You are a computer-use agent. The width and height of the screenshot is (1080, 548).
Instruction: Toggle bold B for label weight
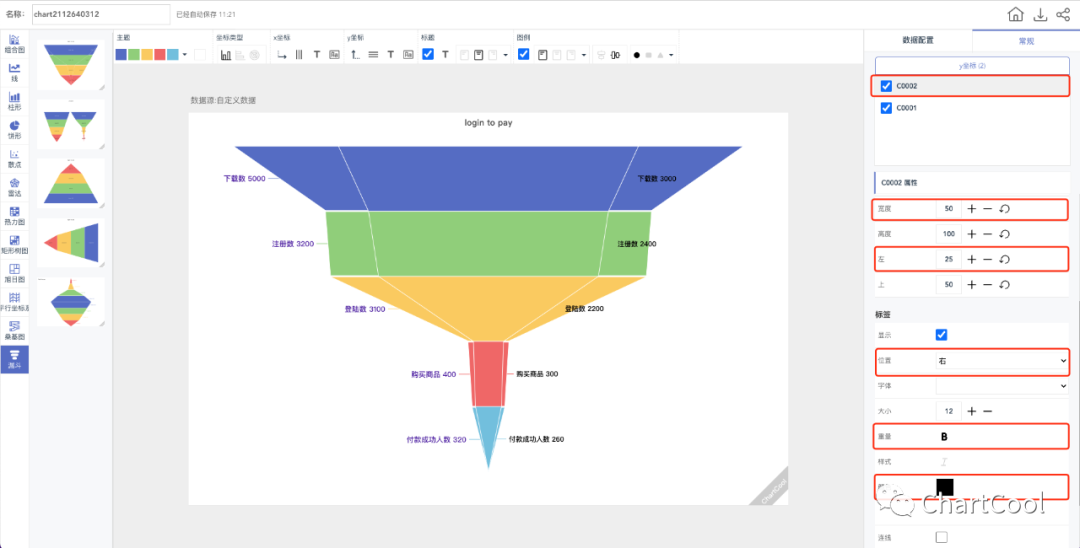click(x=944, y=437)
